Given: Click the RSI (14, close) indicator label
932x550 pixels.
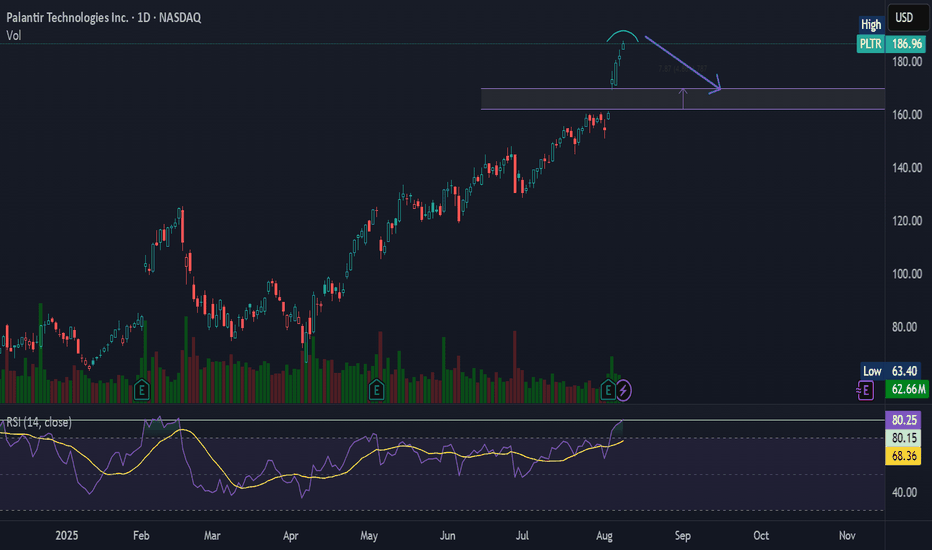Looking at the screenshot, I should pyautogui.click(x=39, y=422).
